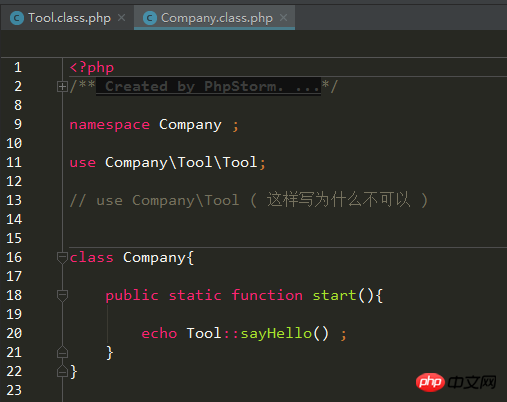Click the php Chinese site watermark logo
Viewport: 507px width, 402px height.
click(456, 382)
